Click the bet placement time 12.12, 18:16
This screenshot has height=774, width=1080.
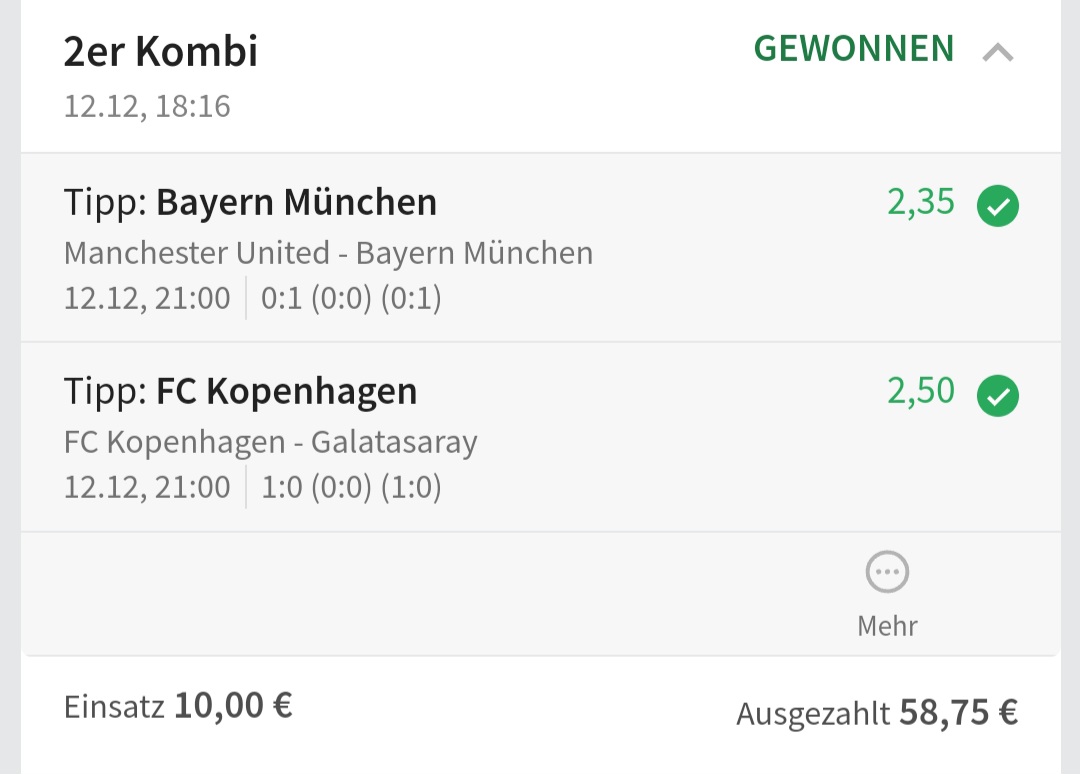tap(147, 106)
